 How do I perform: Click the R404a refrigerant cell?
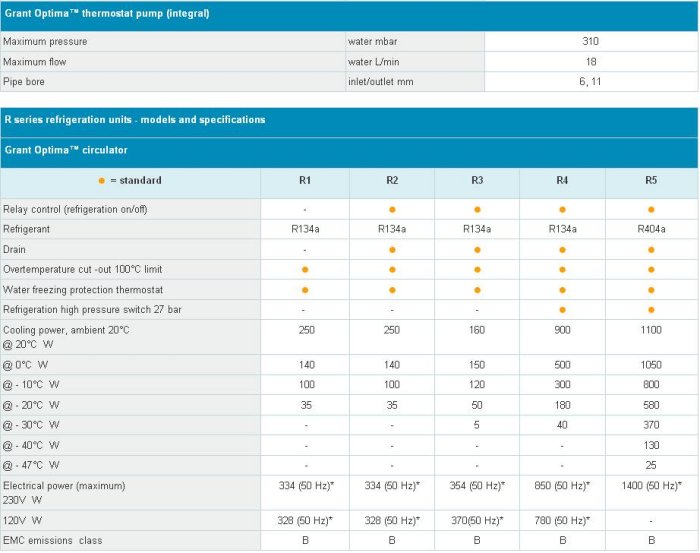click(651, 229)
